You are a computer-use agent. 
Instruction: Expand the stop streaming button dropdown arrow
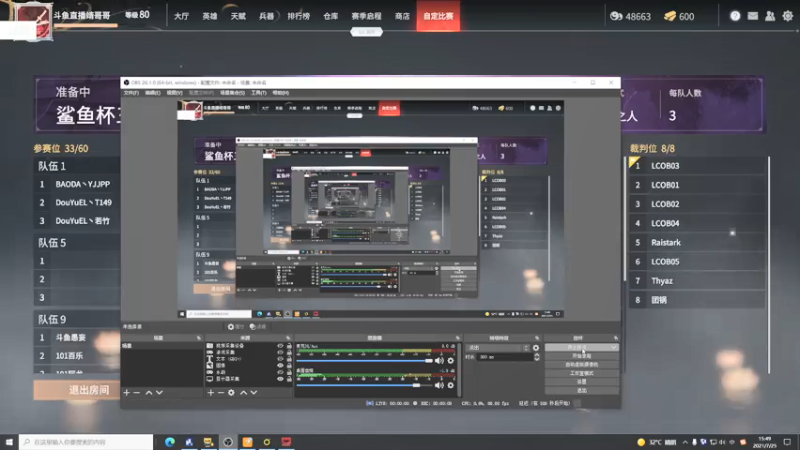coord(613,347)
